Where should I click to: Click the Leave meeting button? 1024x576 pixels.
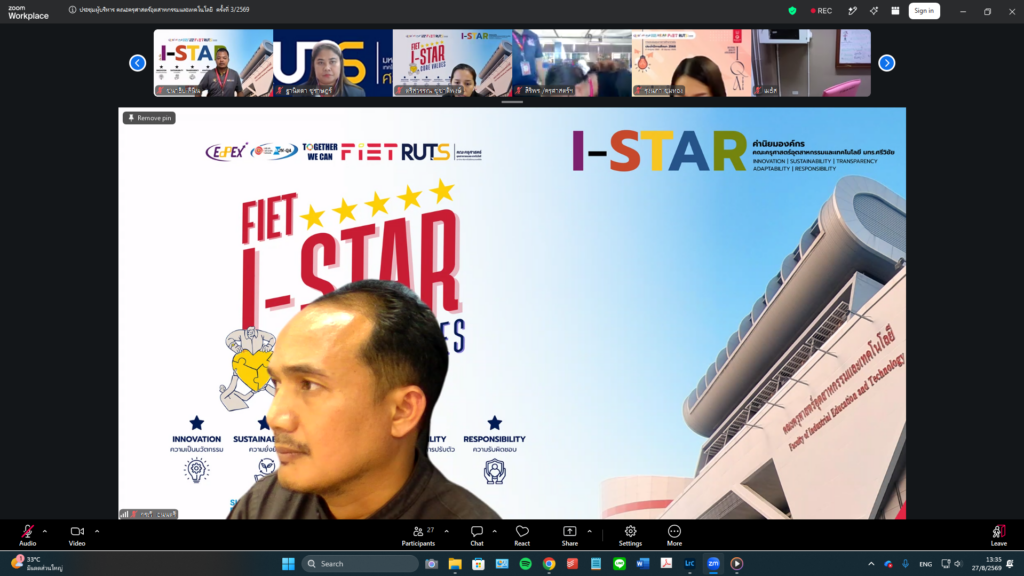click(x=999, y=535)
